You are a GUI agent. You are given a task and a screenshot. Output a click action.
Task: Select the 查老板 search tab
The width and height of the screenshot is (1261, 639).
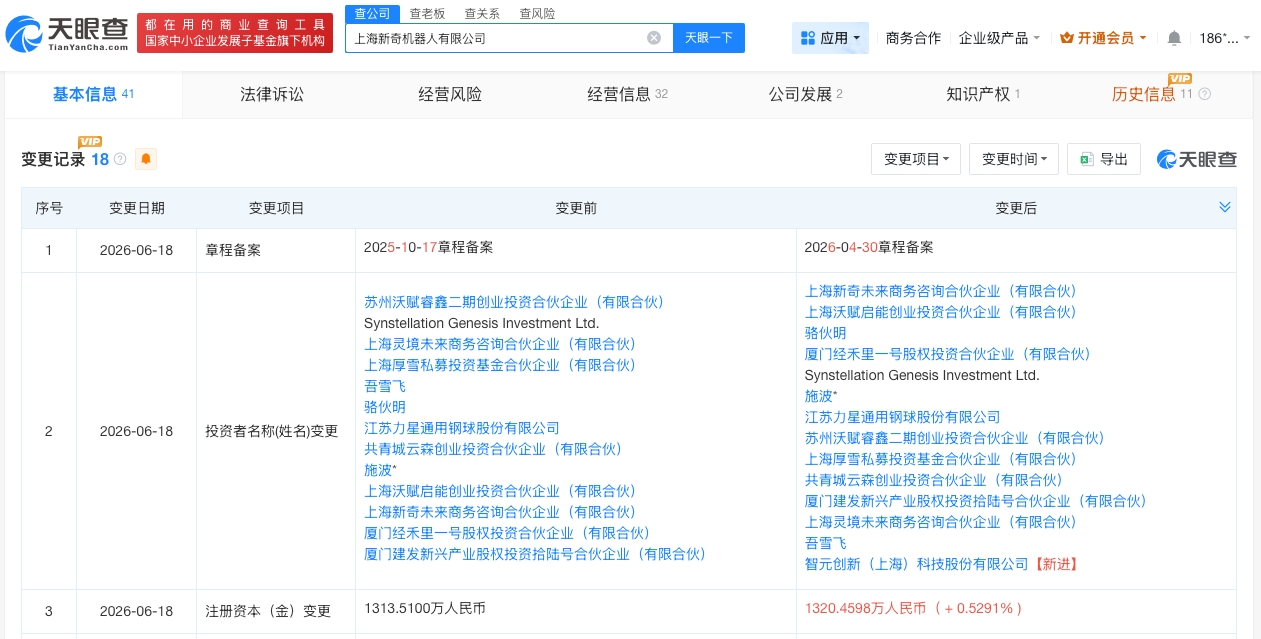tap(427, 13)
